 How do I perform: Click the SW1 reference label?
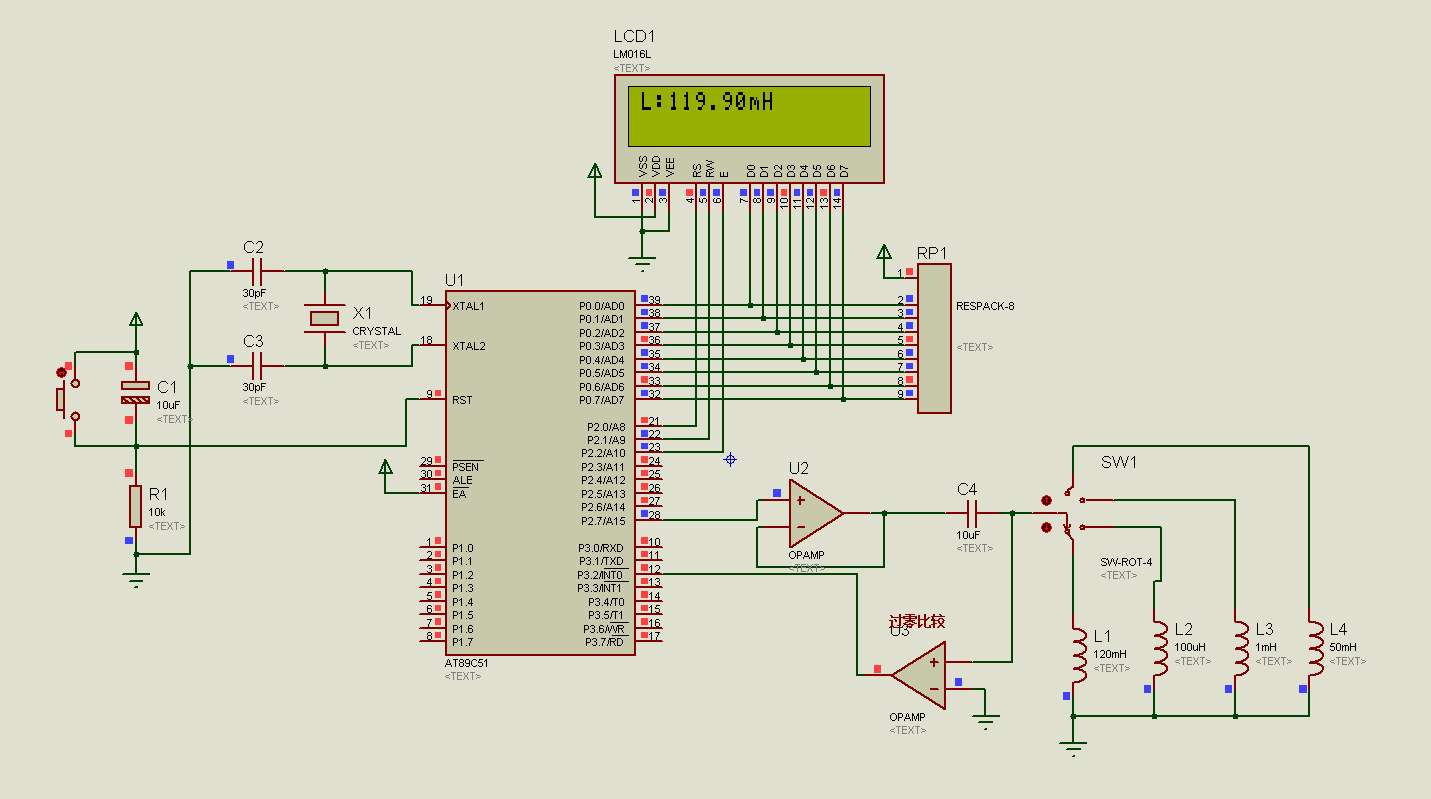pos(1119,463)
